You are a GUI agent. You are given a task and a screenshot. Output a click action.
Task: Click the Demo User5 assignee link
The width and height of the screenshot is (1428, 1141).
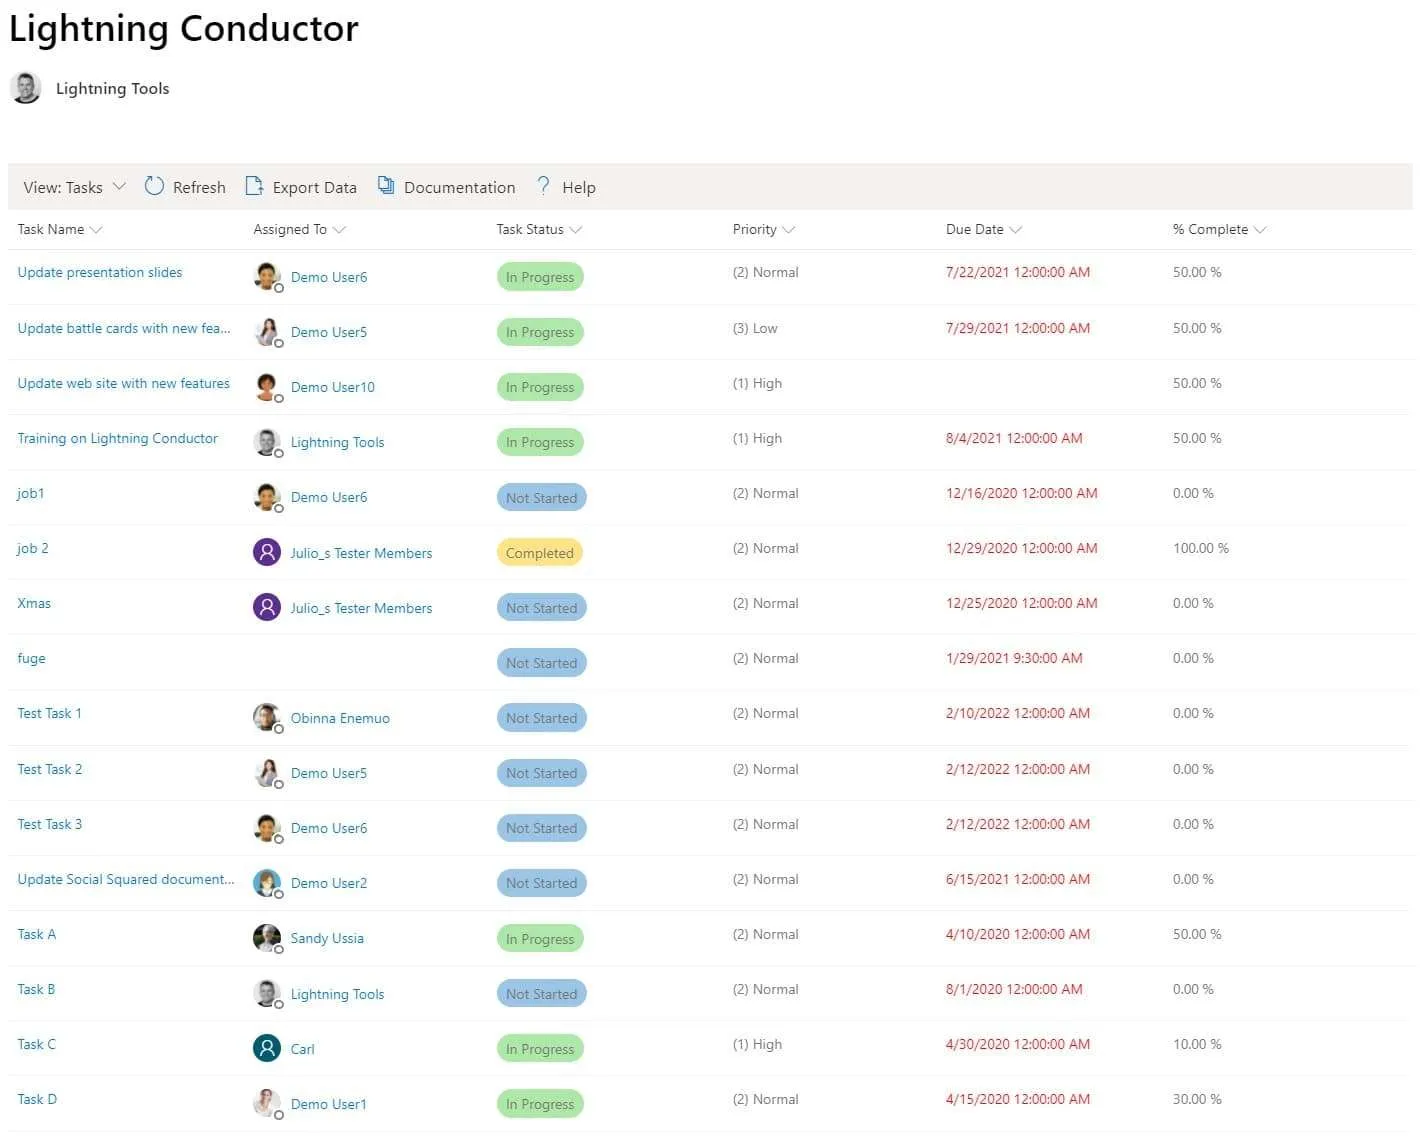(328, 331)
